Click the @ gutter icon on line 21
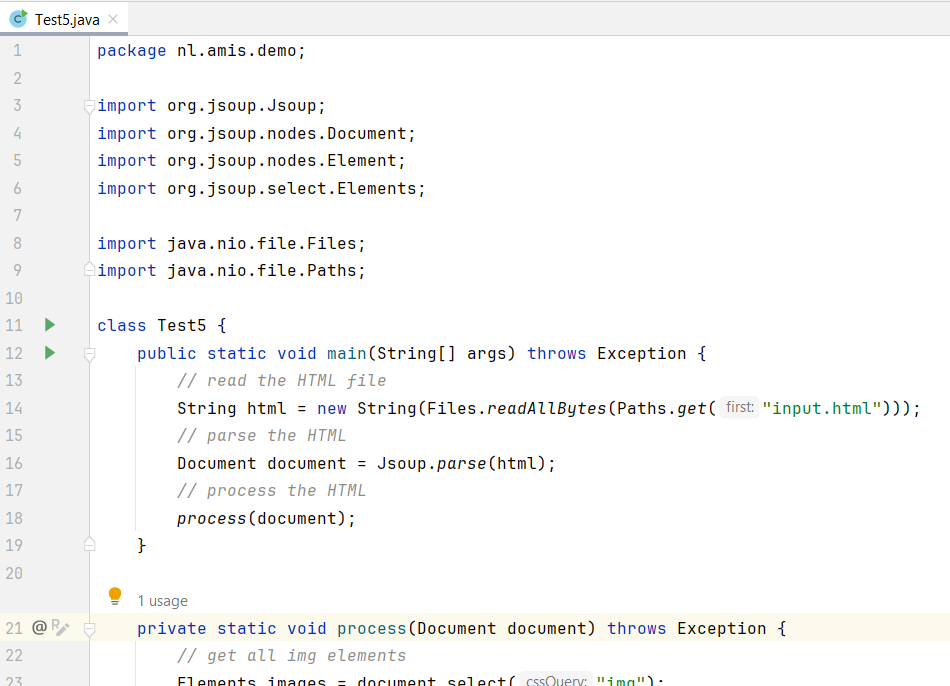The width and height of the screenshot is (950, 686). tap(39, 628)
